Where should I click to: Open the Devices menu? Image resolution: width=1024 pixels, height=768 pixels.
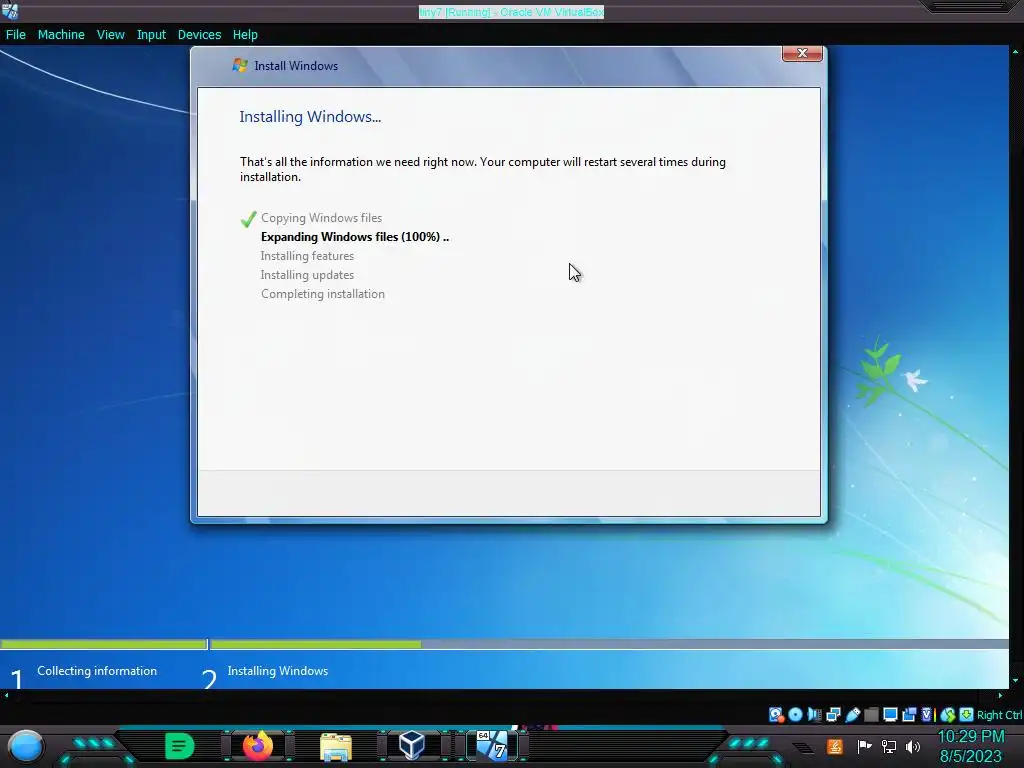point(199,35)
